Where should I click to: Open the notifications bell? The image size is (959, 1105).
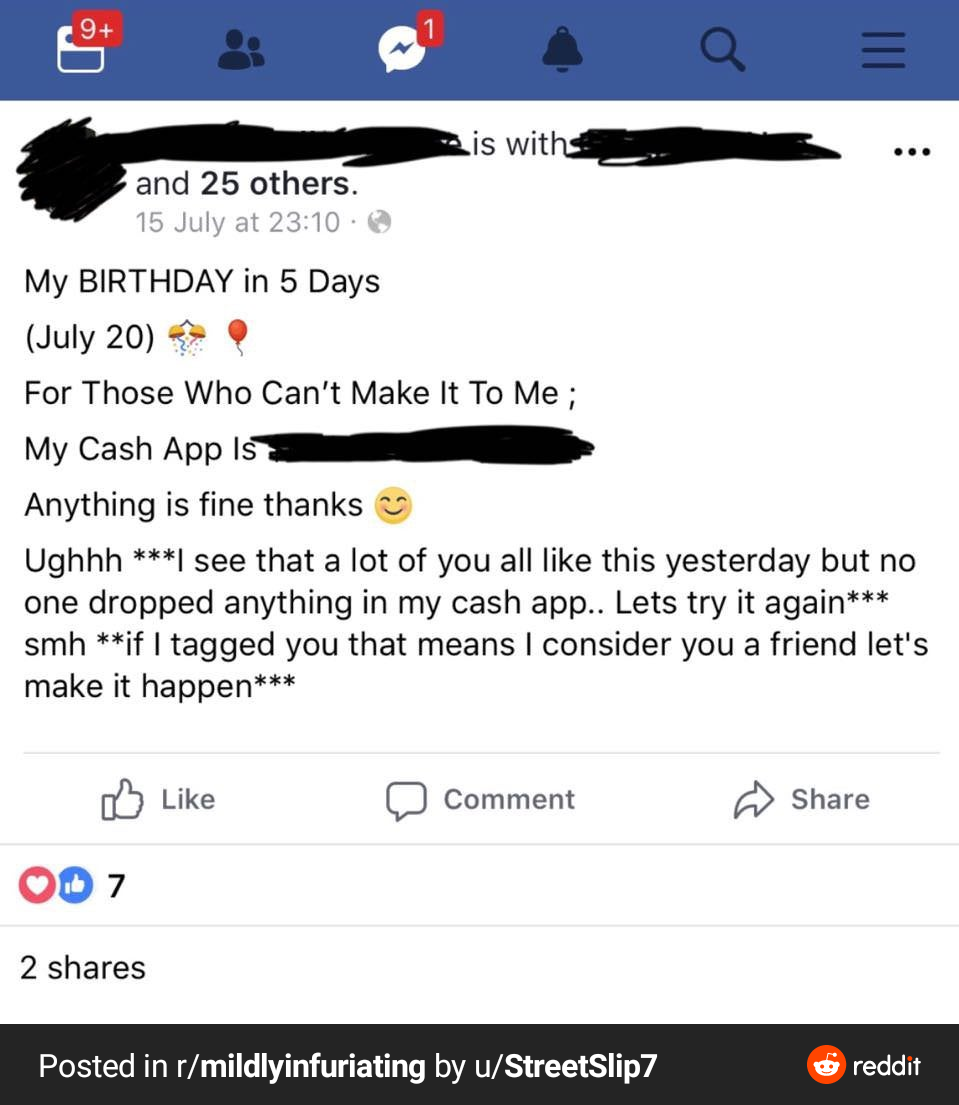coord(562,49)
